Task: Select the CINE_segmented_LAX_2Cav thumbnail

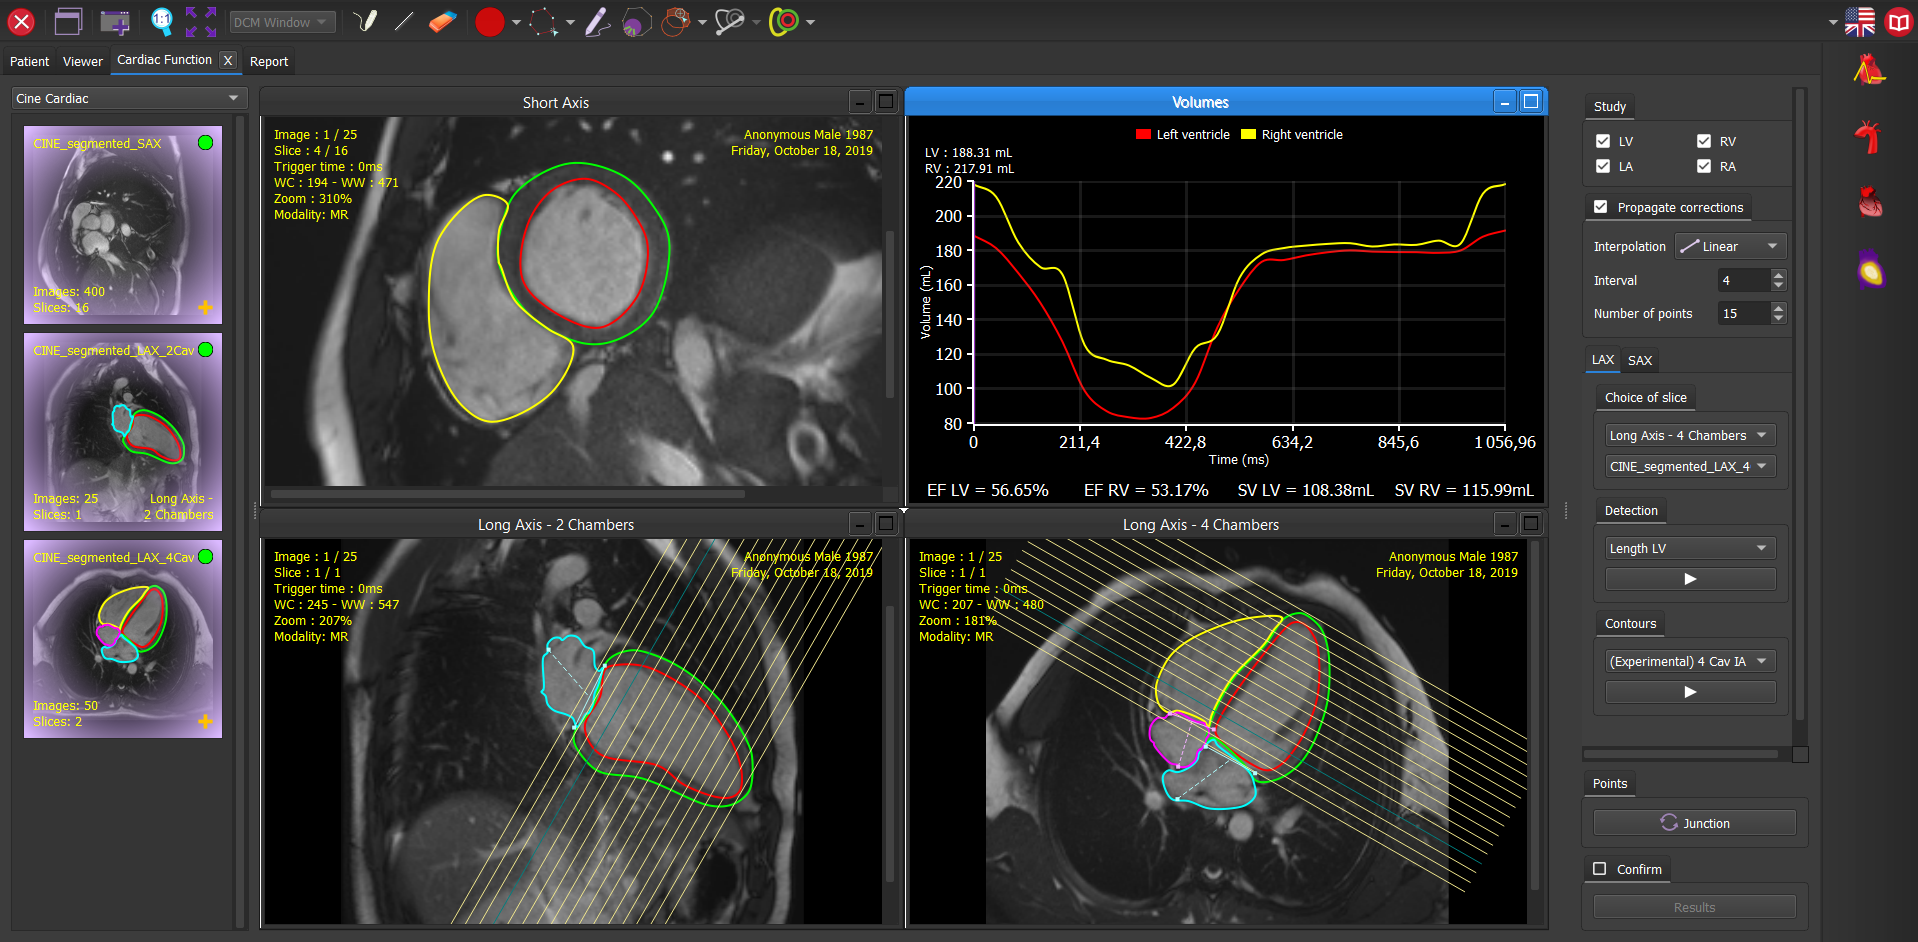Action: pyautogui.click(x=123, y=431)
